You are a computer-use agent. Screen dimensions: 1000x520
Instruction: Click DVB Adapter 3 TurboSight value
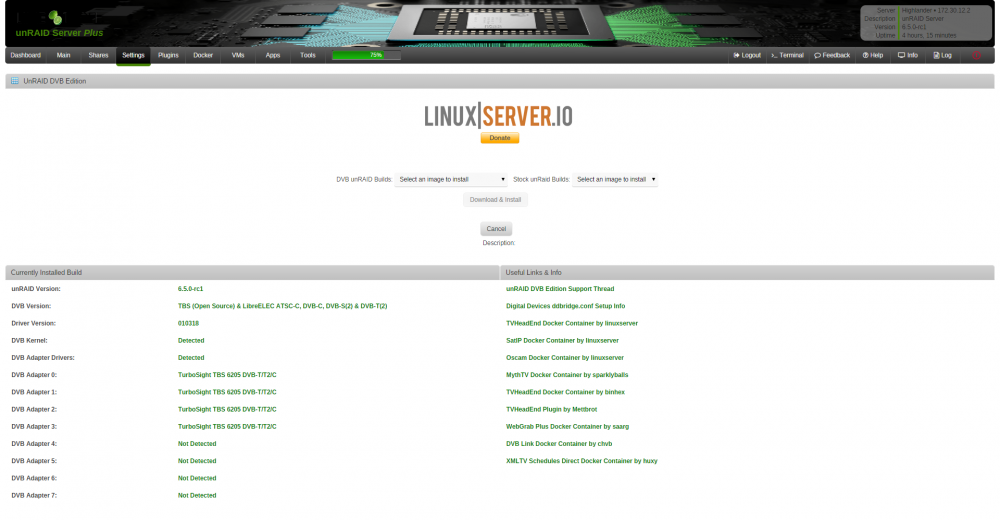tap(227, 427)
